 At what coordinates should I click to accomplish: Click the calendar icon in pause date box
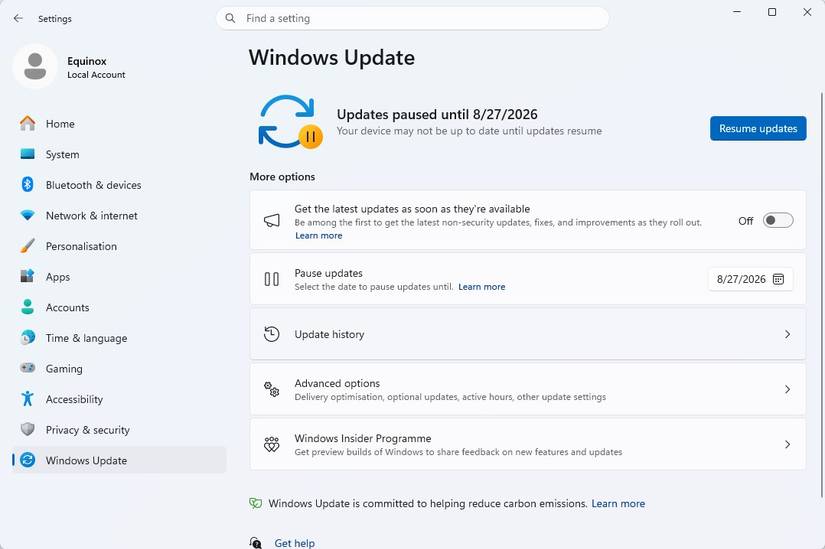coord(778,279)
